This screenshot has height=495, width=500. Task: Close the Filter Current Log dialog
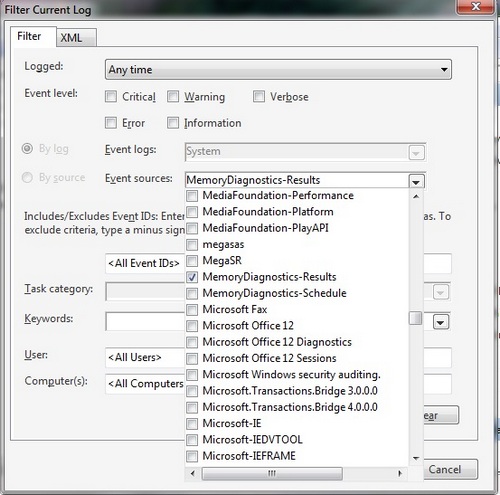[476, 6]
